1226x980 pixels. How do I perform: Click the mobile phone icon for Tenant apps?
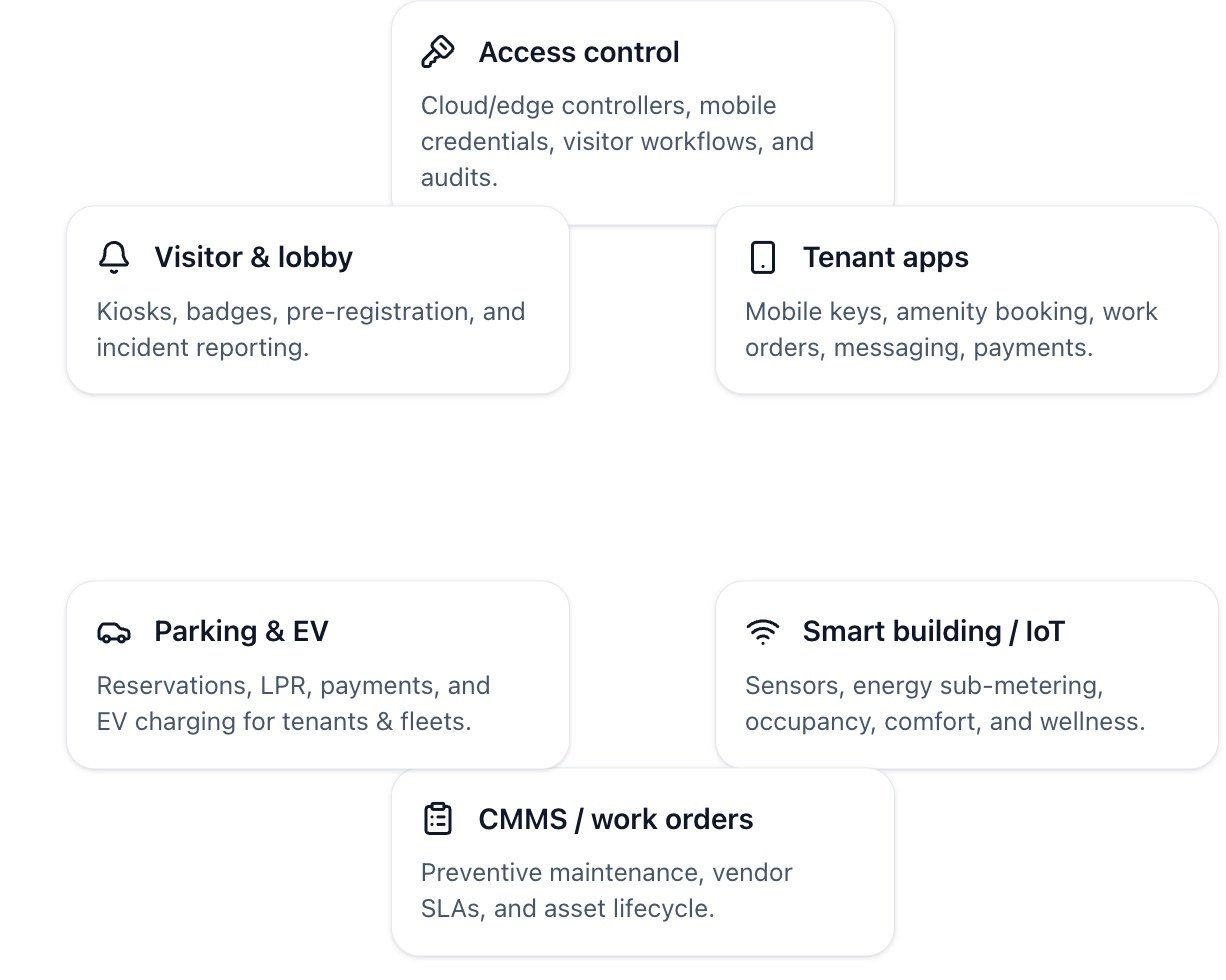point(762,257)
